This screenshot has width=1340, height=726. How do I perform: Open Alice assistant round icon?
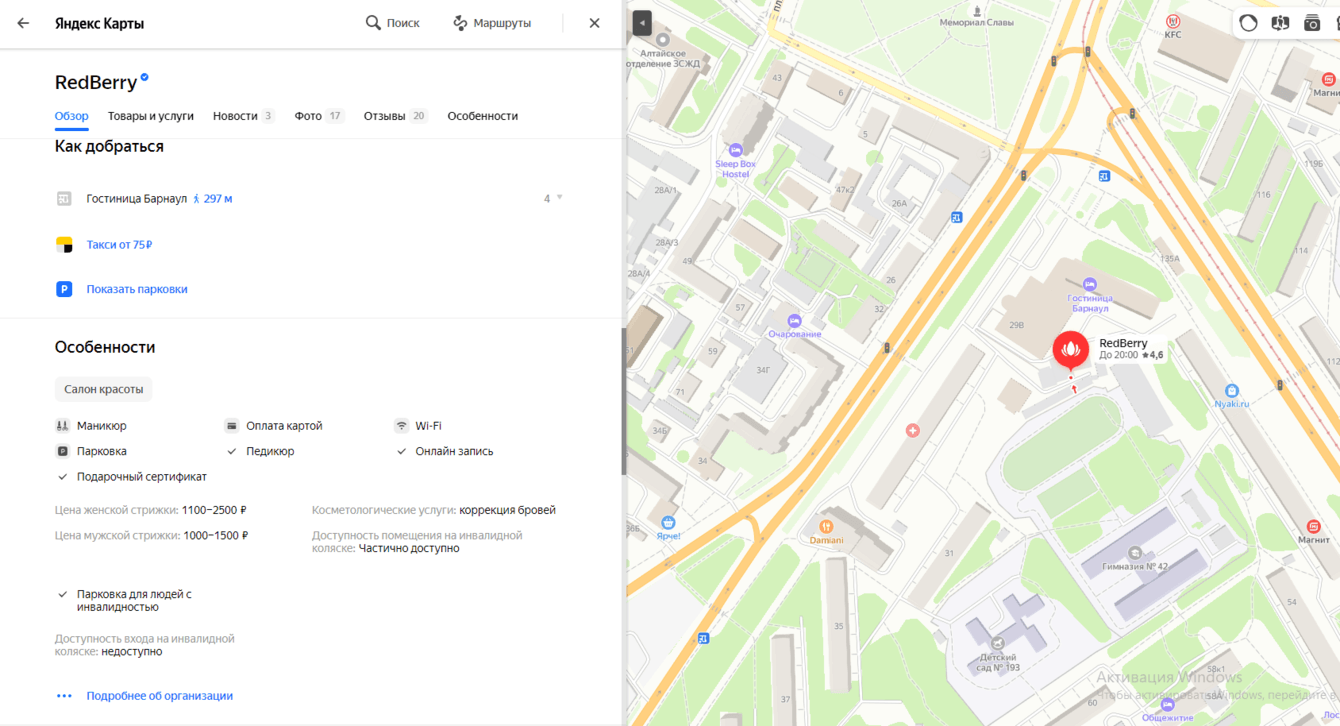[x=1248, y=23]
